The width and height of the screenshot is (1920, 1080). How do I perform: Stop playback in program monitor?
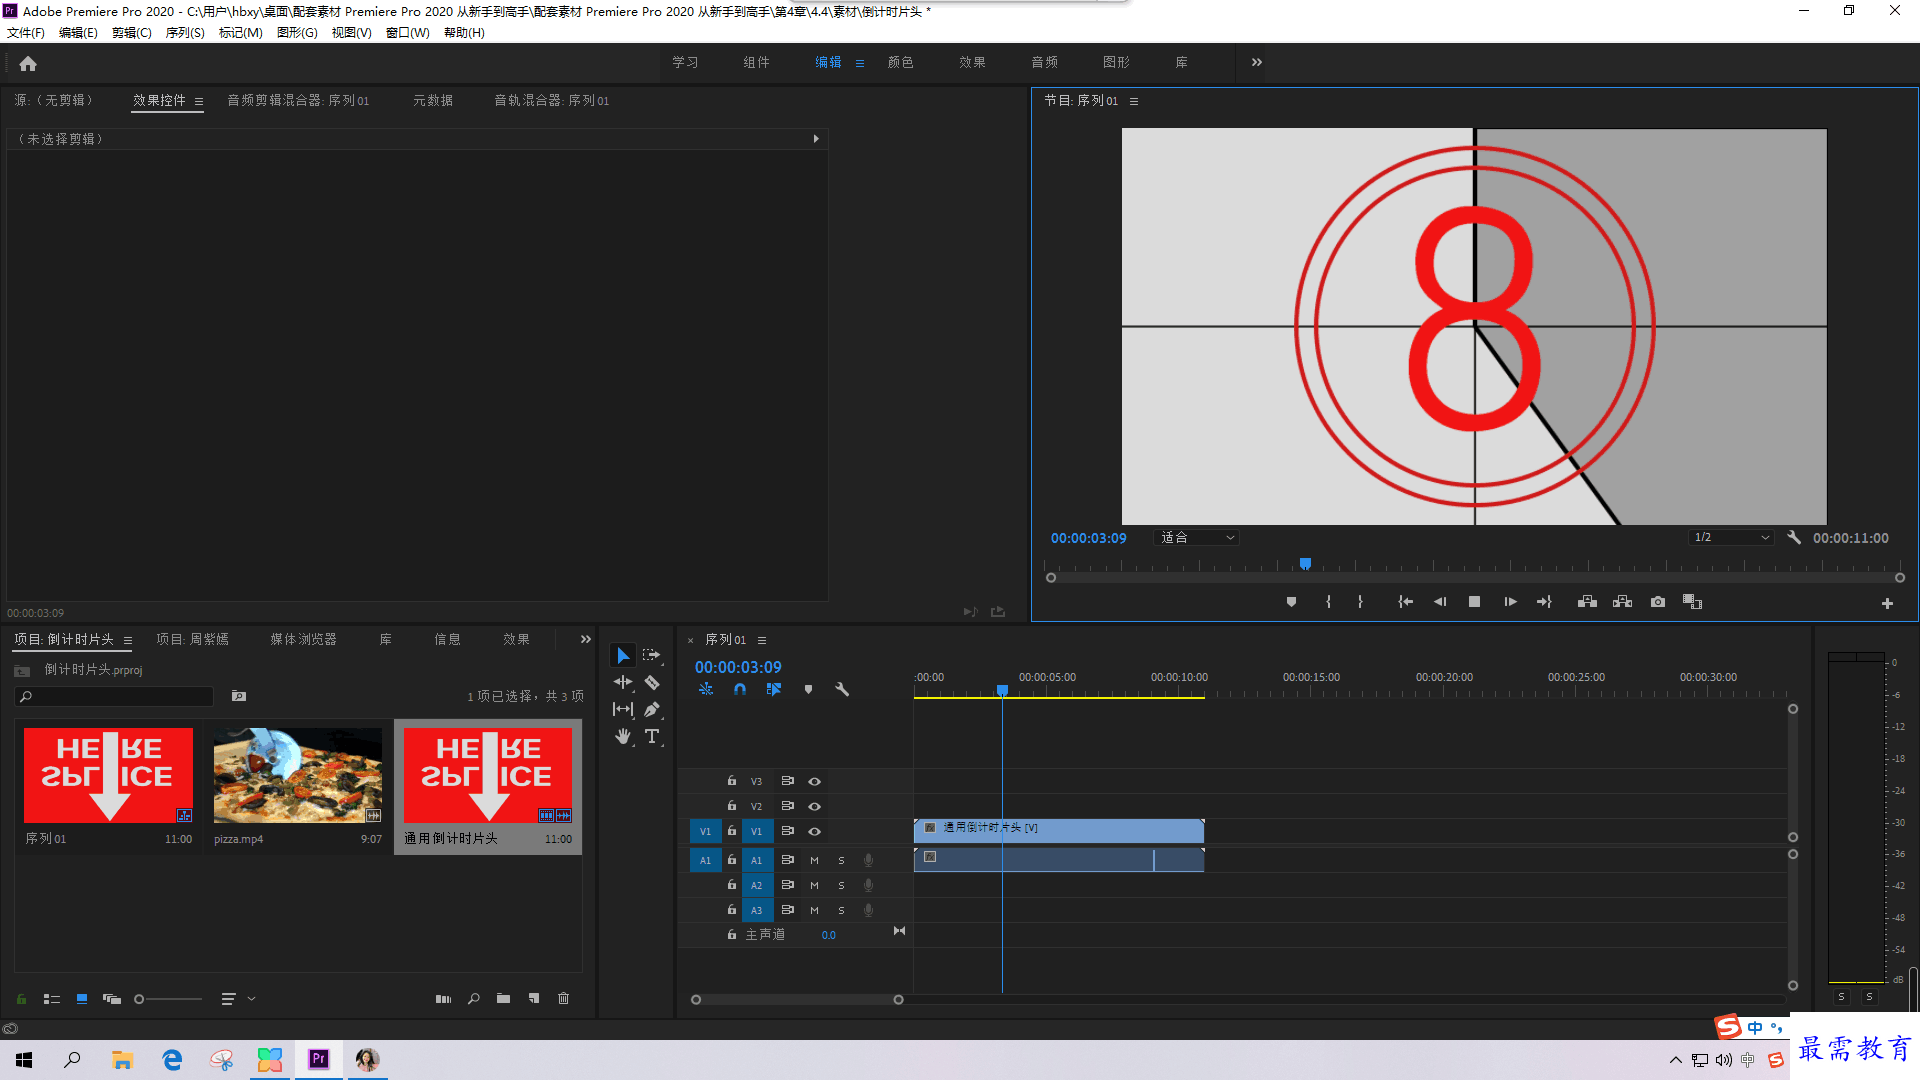(1474, 602)
